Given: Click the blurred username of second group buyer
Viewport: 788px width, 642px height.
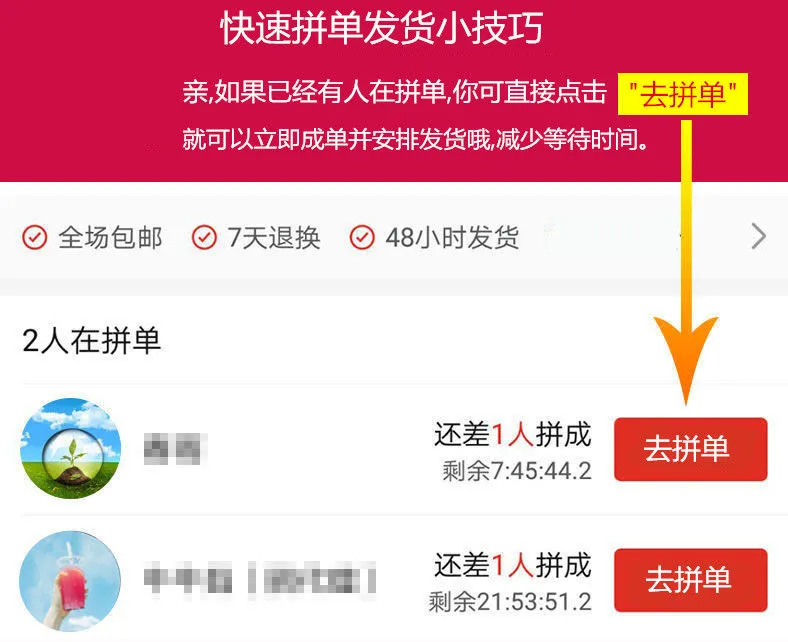Looking at the screenshot, I should [x=259, y=580].
